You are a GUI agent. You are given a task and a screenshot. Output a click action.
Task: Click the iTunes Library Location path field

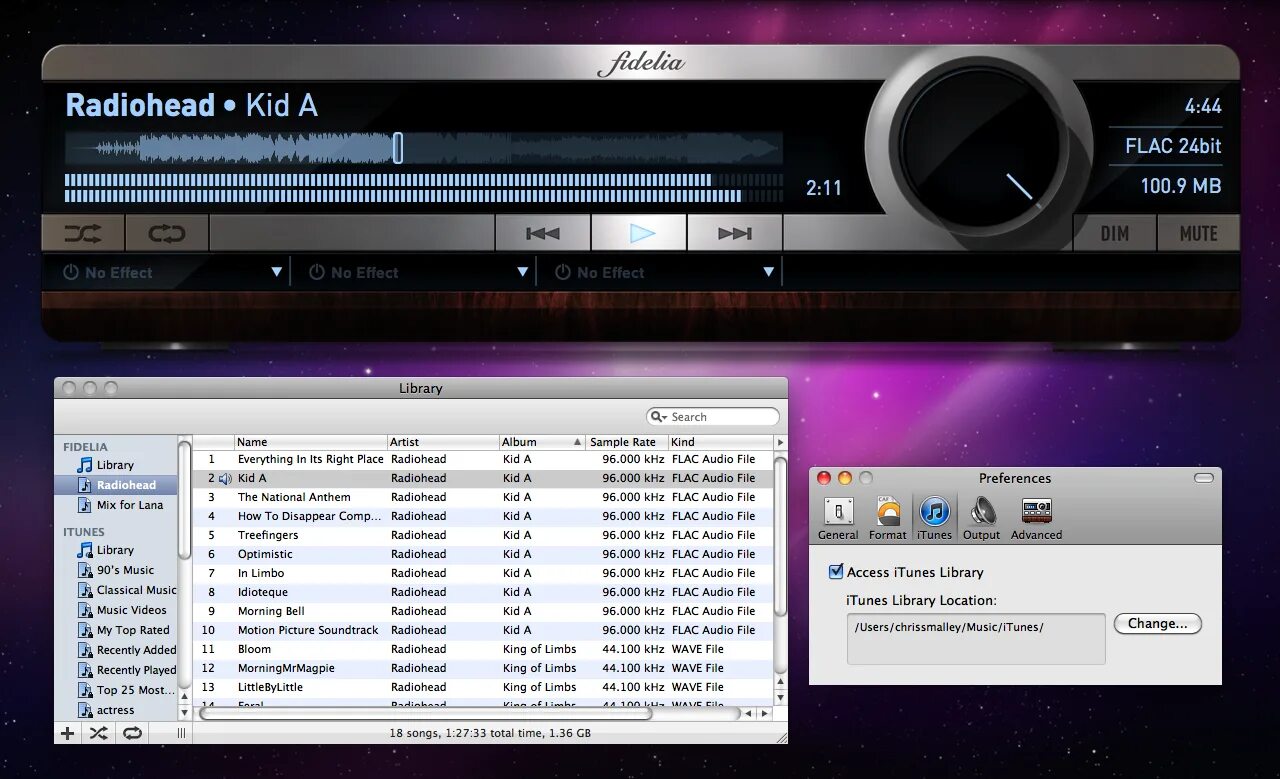pyautogui.click(x=976, y=639)
